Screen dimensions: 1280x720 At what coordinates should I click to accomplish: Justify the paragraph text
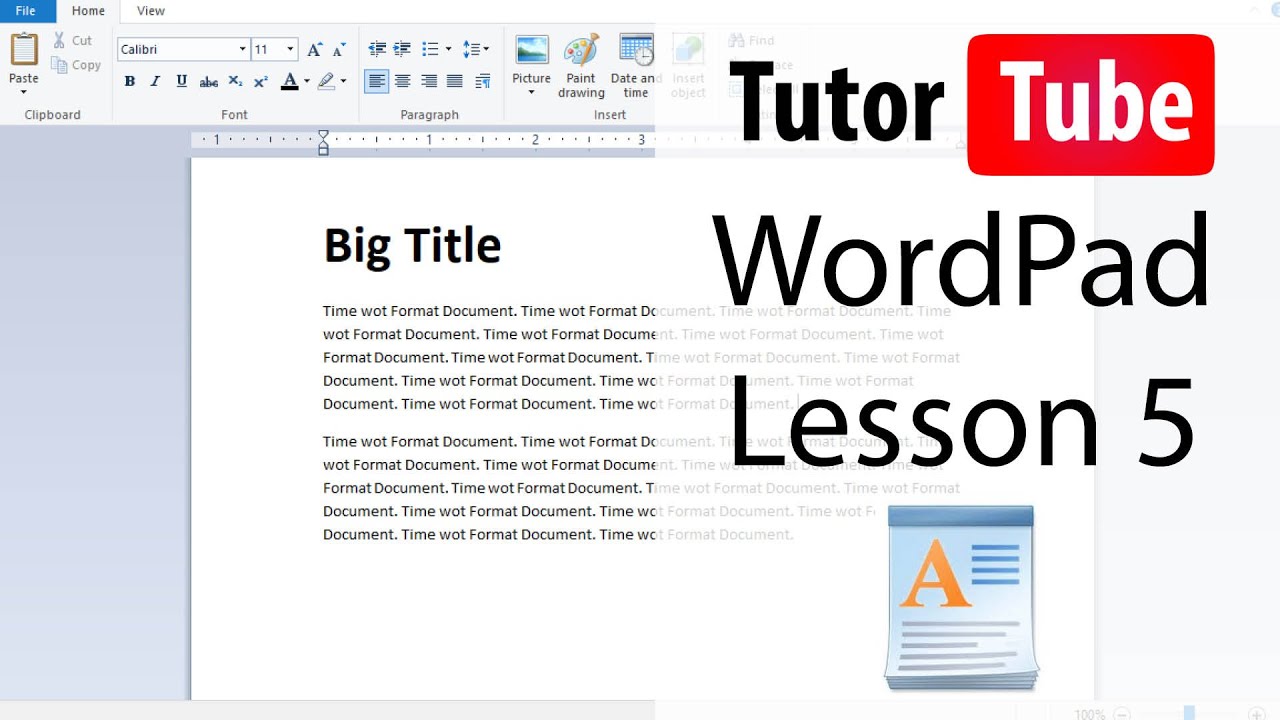[x=455, y=81]
